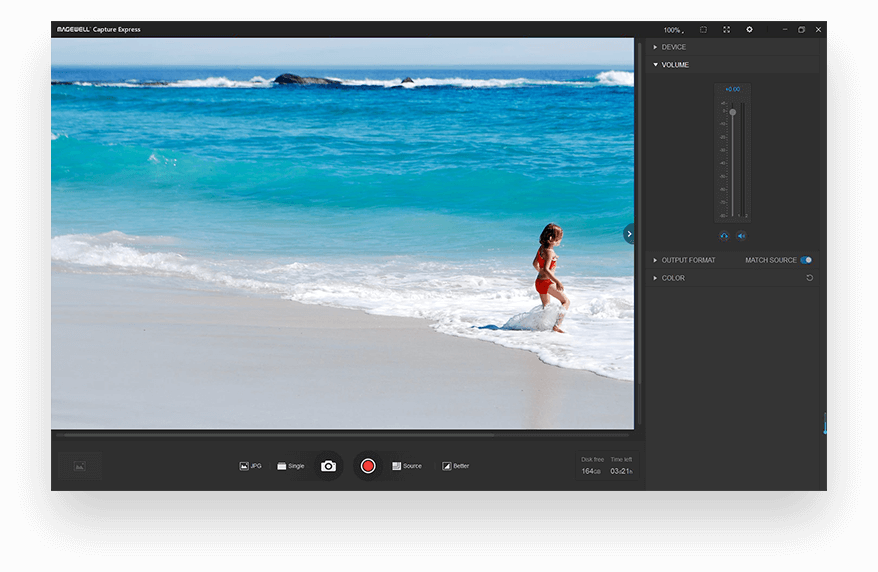Screen dimensions: 878x572
Task: Expand the Color section
Action: click(x=672, y=278)
